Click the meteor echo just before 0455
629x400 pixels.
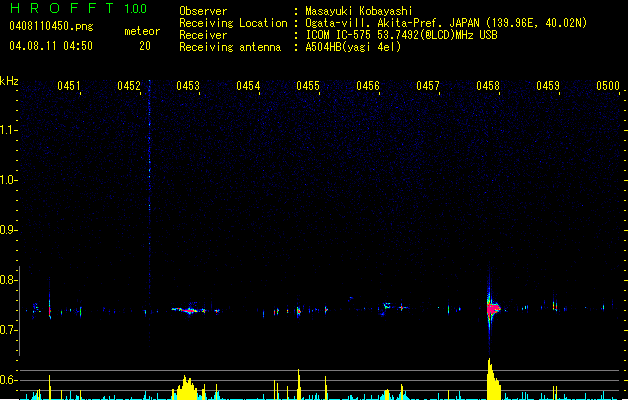click(x=298, y=311)
